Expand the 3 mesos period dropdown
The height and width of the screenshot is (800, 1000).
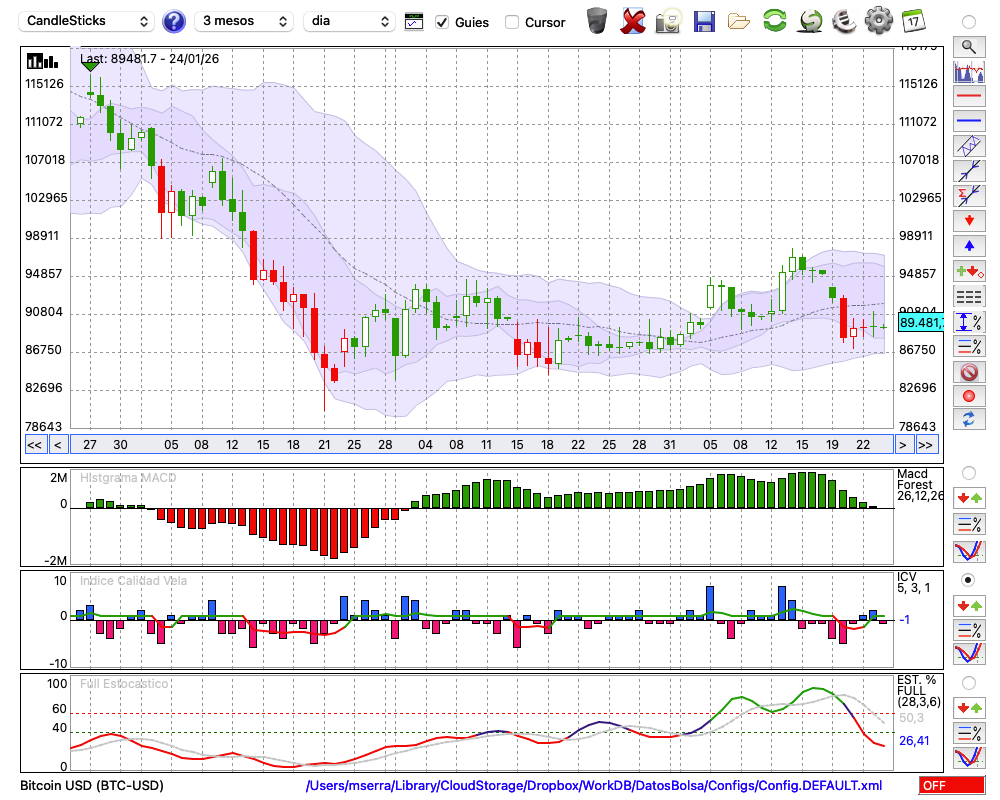tap(243, 21)
